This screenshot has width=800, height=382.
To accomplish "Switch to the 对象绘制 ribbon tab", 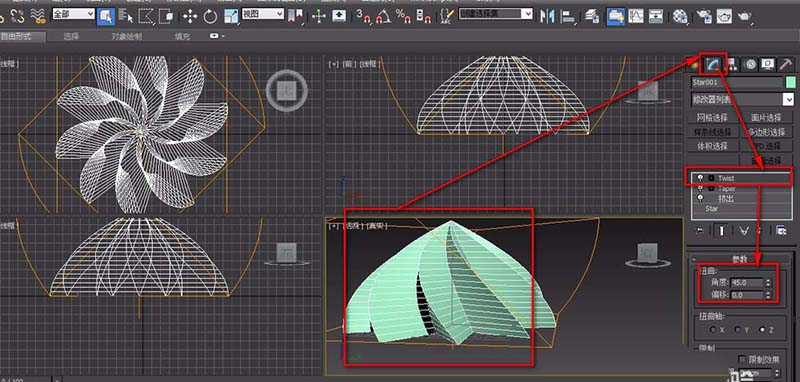I will tap(127, 37).
